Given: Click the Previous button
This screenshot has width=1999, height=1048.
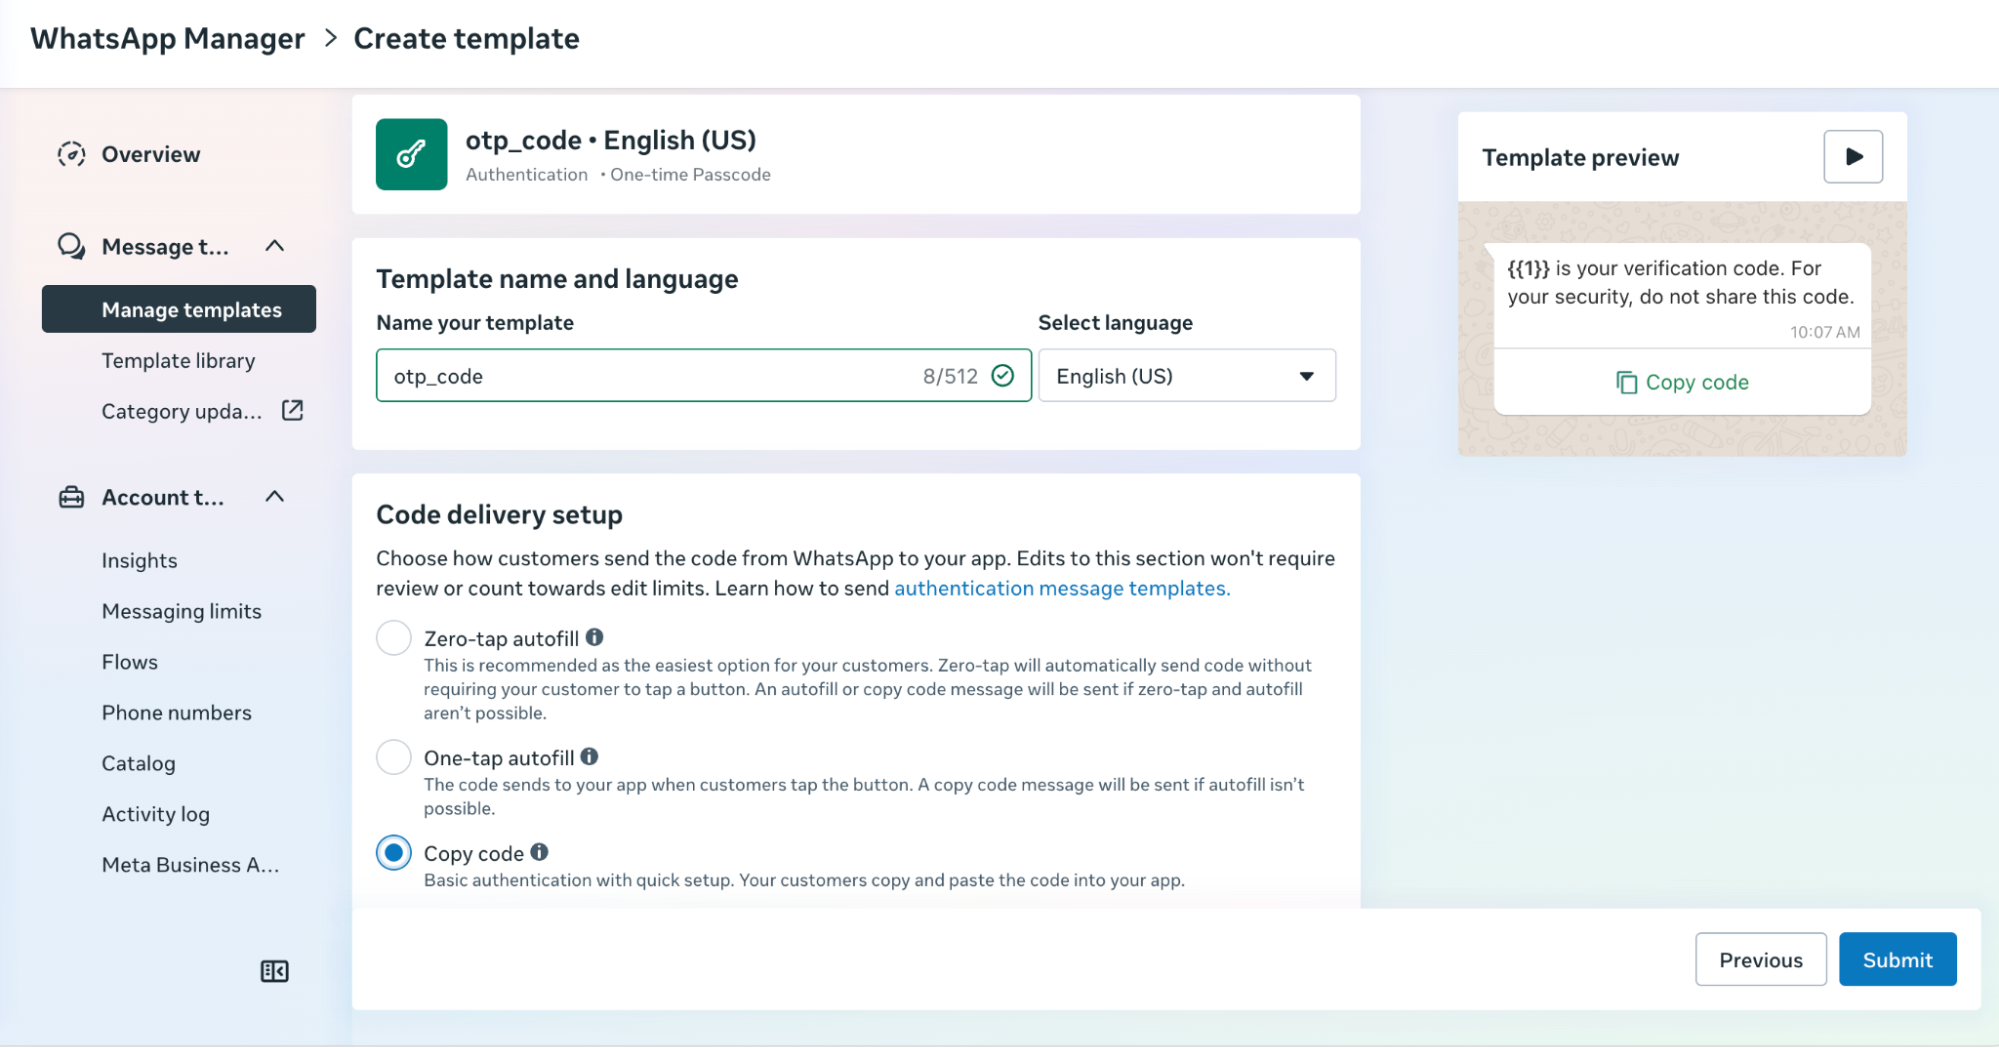Looking at the screenshot, I should [1760, 959].
